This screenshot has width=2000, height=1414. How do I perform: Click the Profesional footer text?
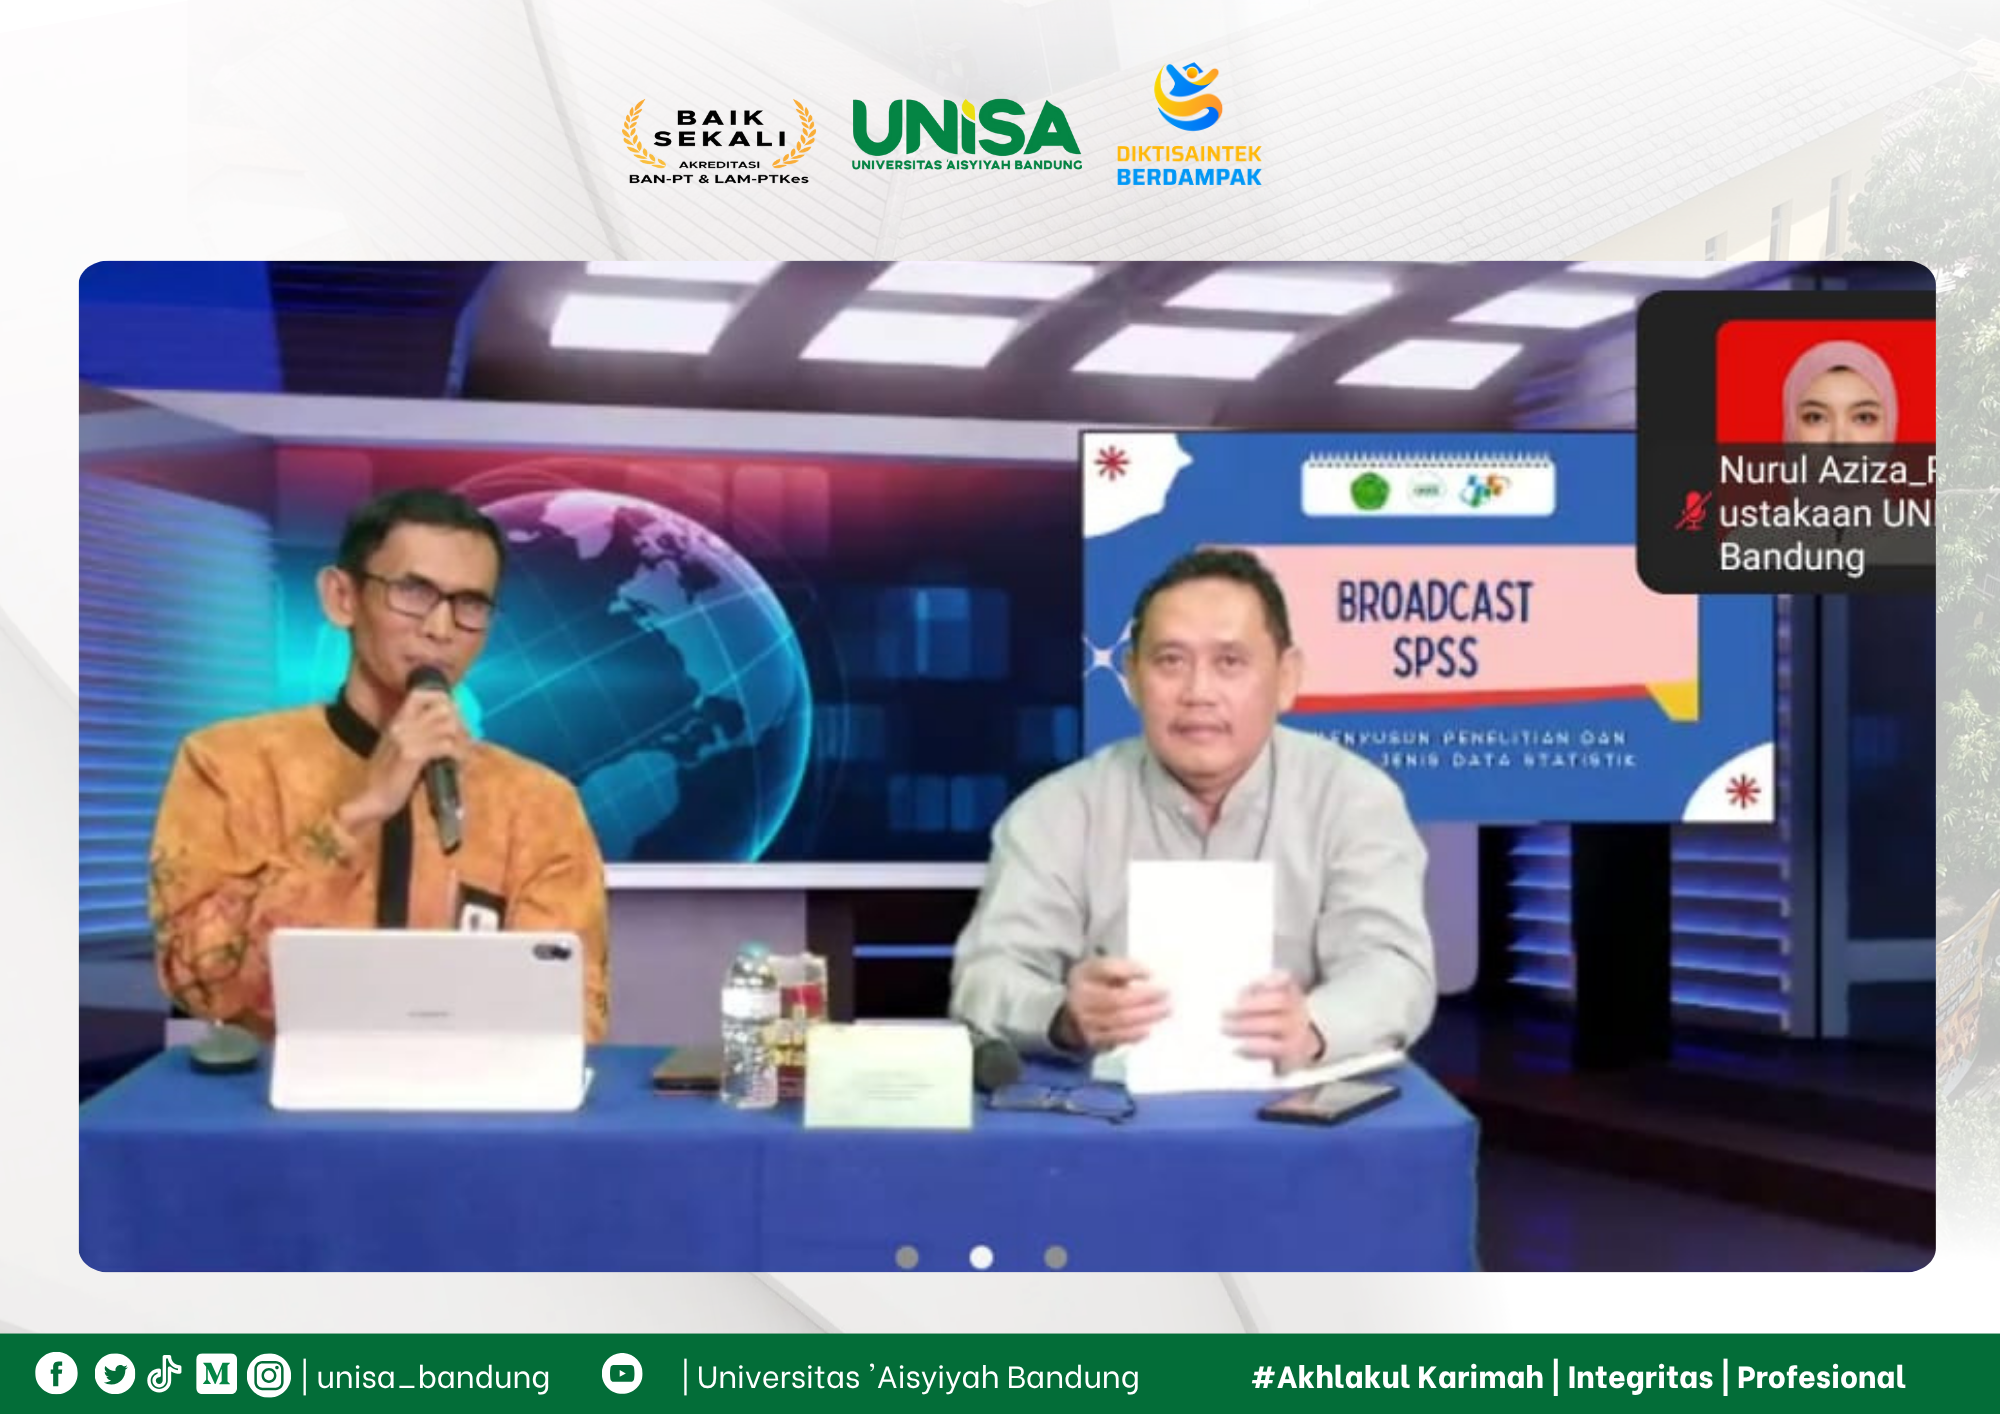point(1821,1377)
